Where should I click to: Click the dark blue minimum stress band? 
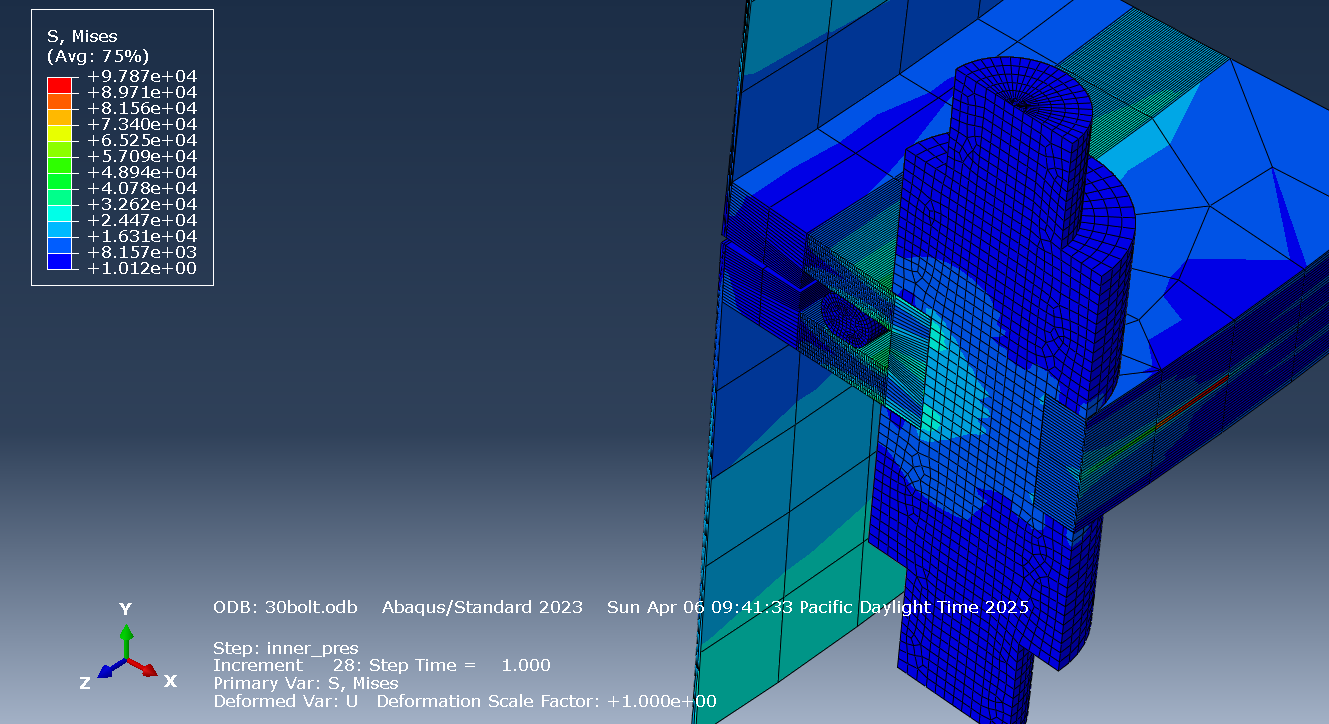(x=58, y=260)
